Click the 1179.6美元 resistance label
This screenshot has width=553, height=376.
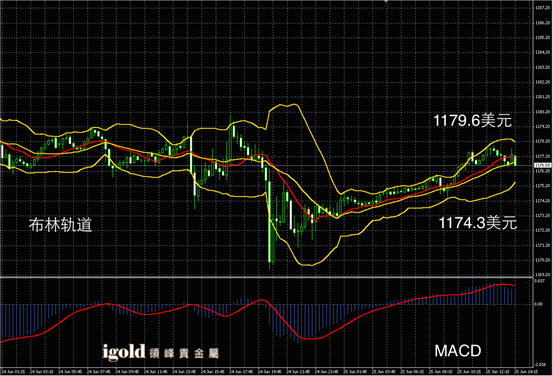point(472,121)
